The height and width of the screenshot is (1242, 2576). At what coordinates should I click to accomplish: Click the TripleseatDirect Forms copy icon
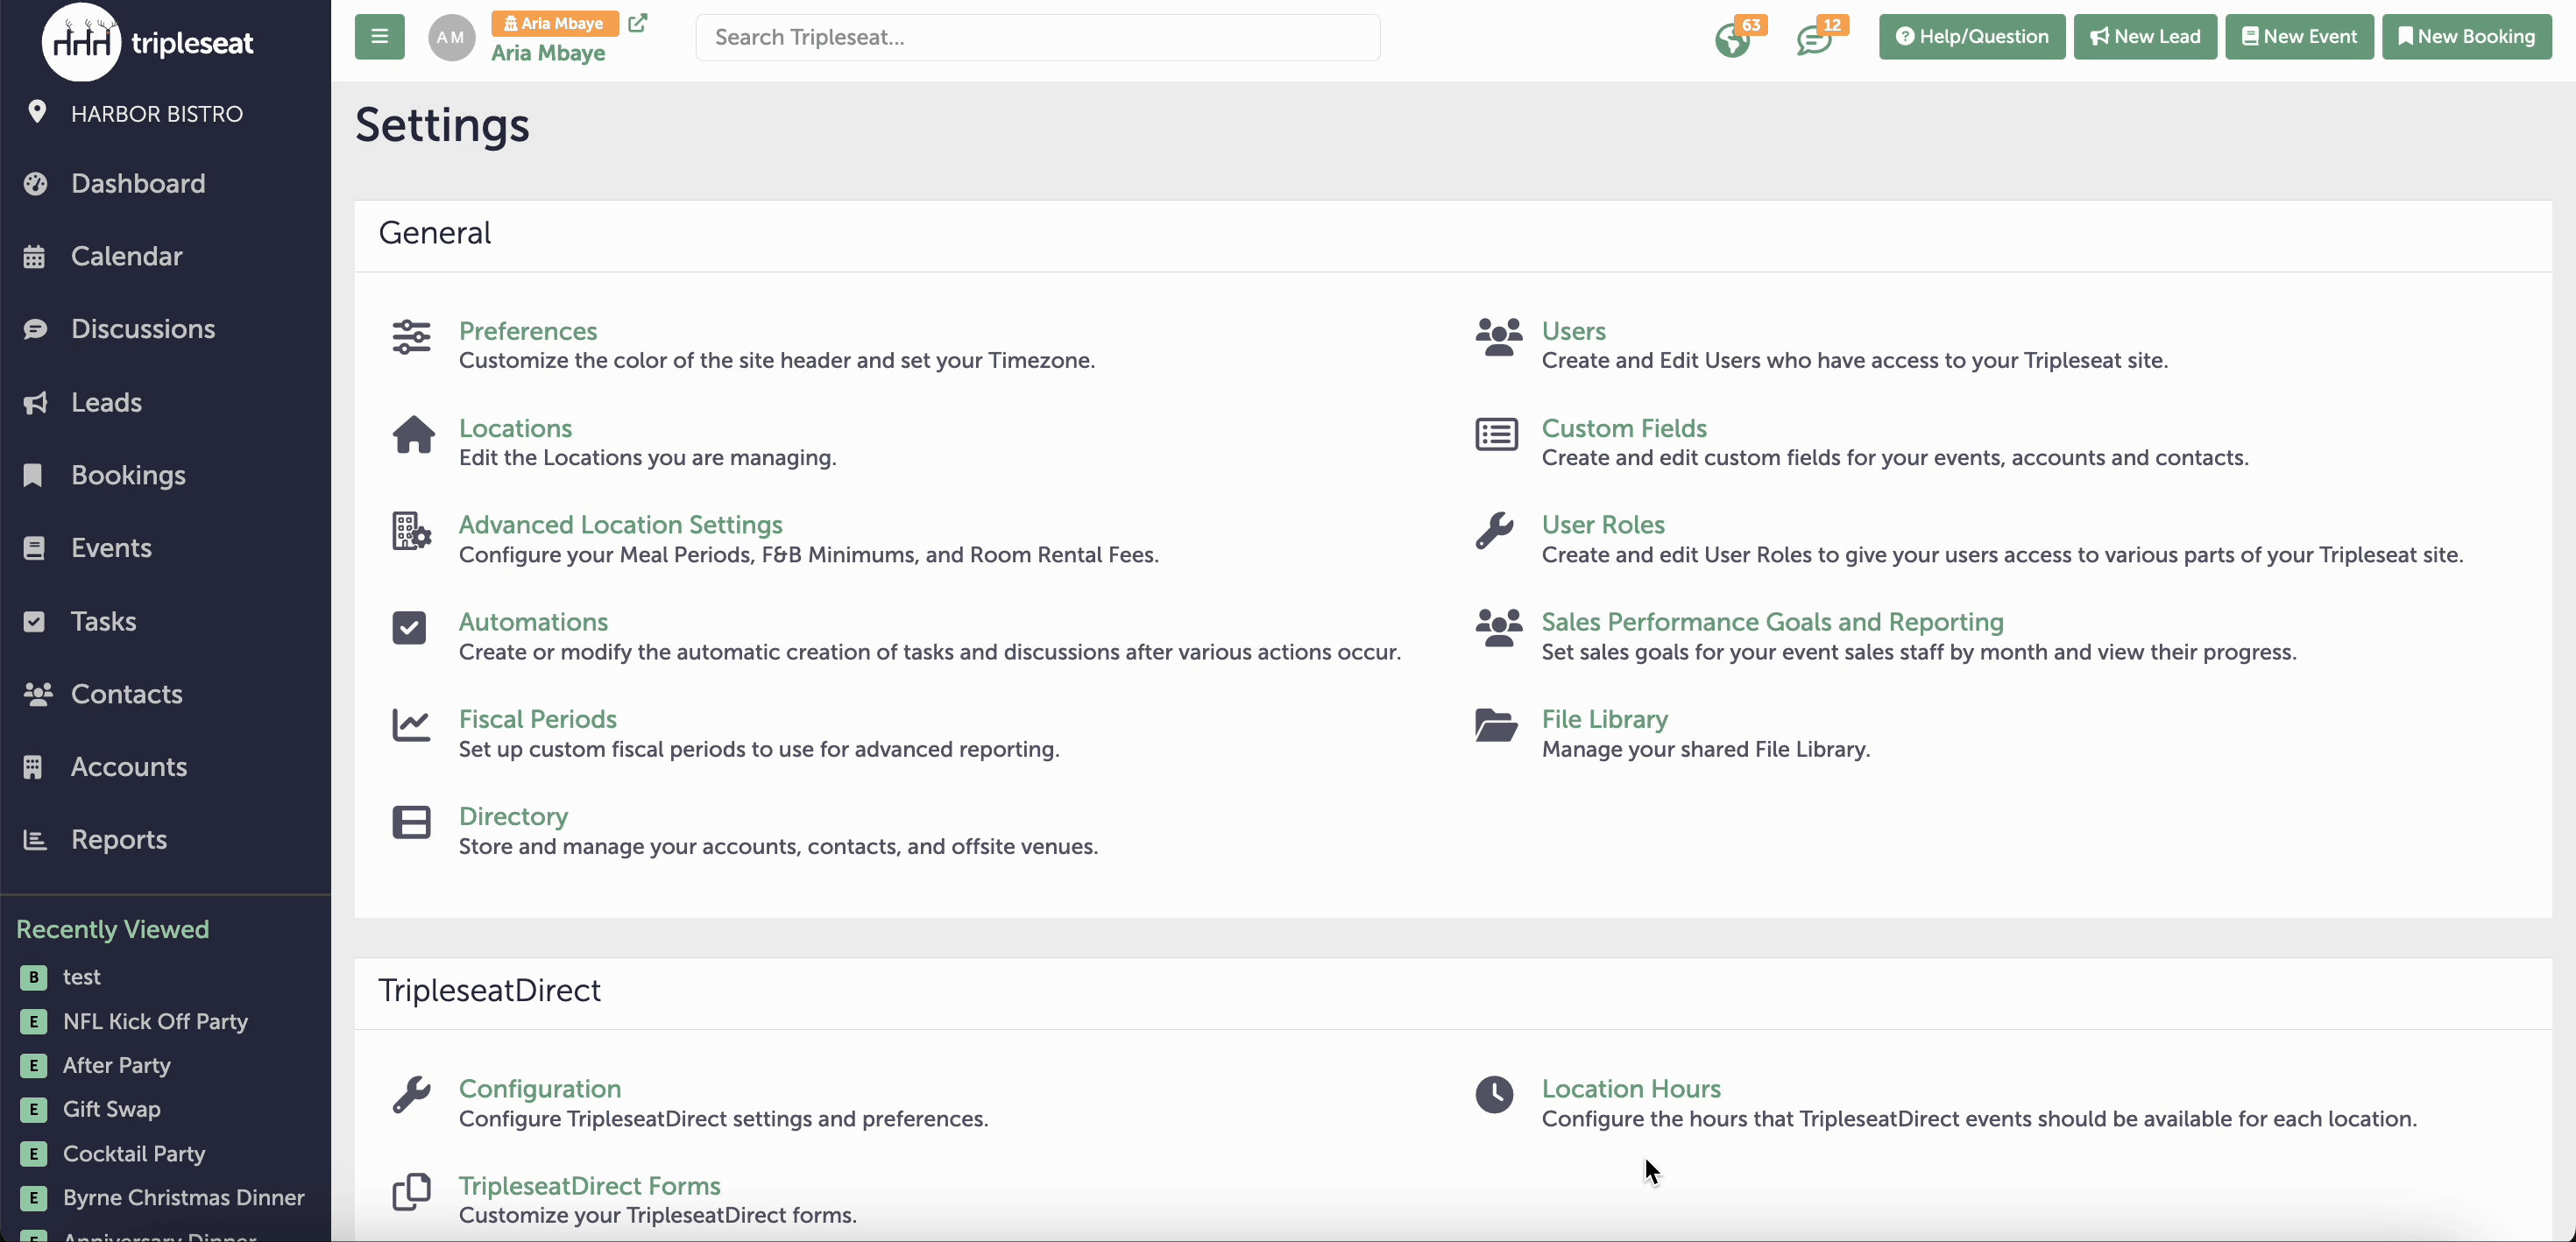(x=411, y=1192)
